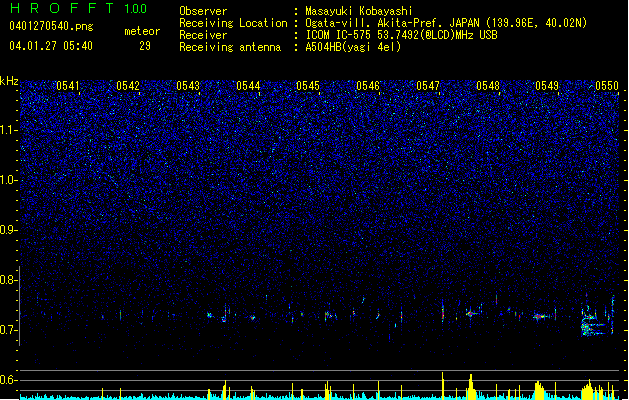Click the 0548 time marker
629x400 pixels.
[x=488, y=86]
